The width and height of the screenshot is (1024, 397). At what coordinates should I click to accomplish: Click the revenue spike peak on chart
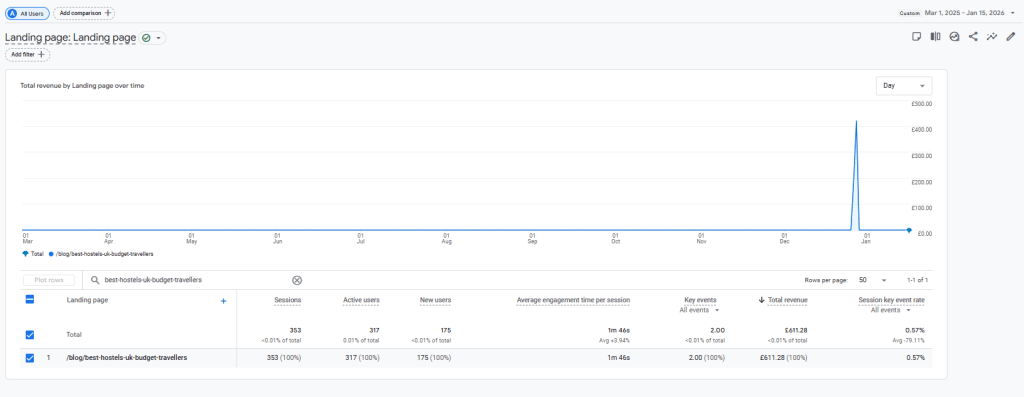856,121
